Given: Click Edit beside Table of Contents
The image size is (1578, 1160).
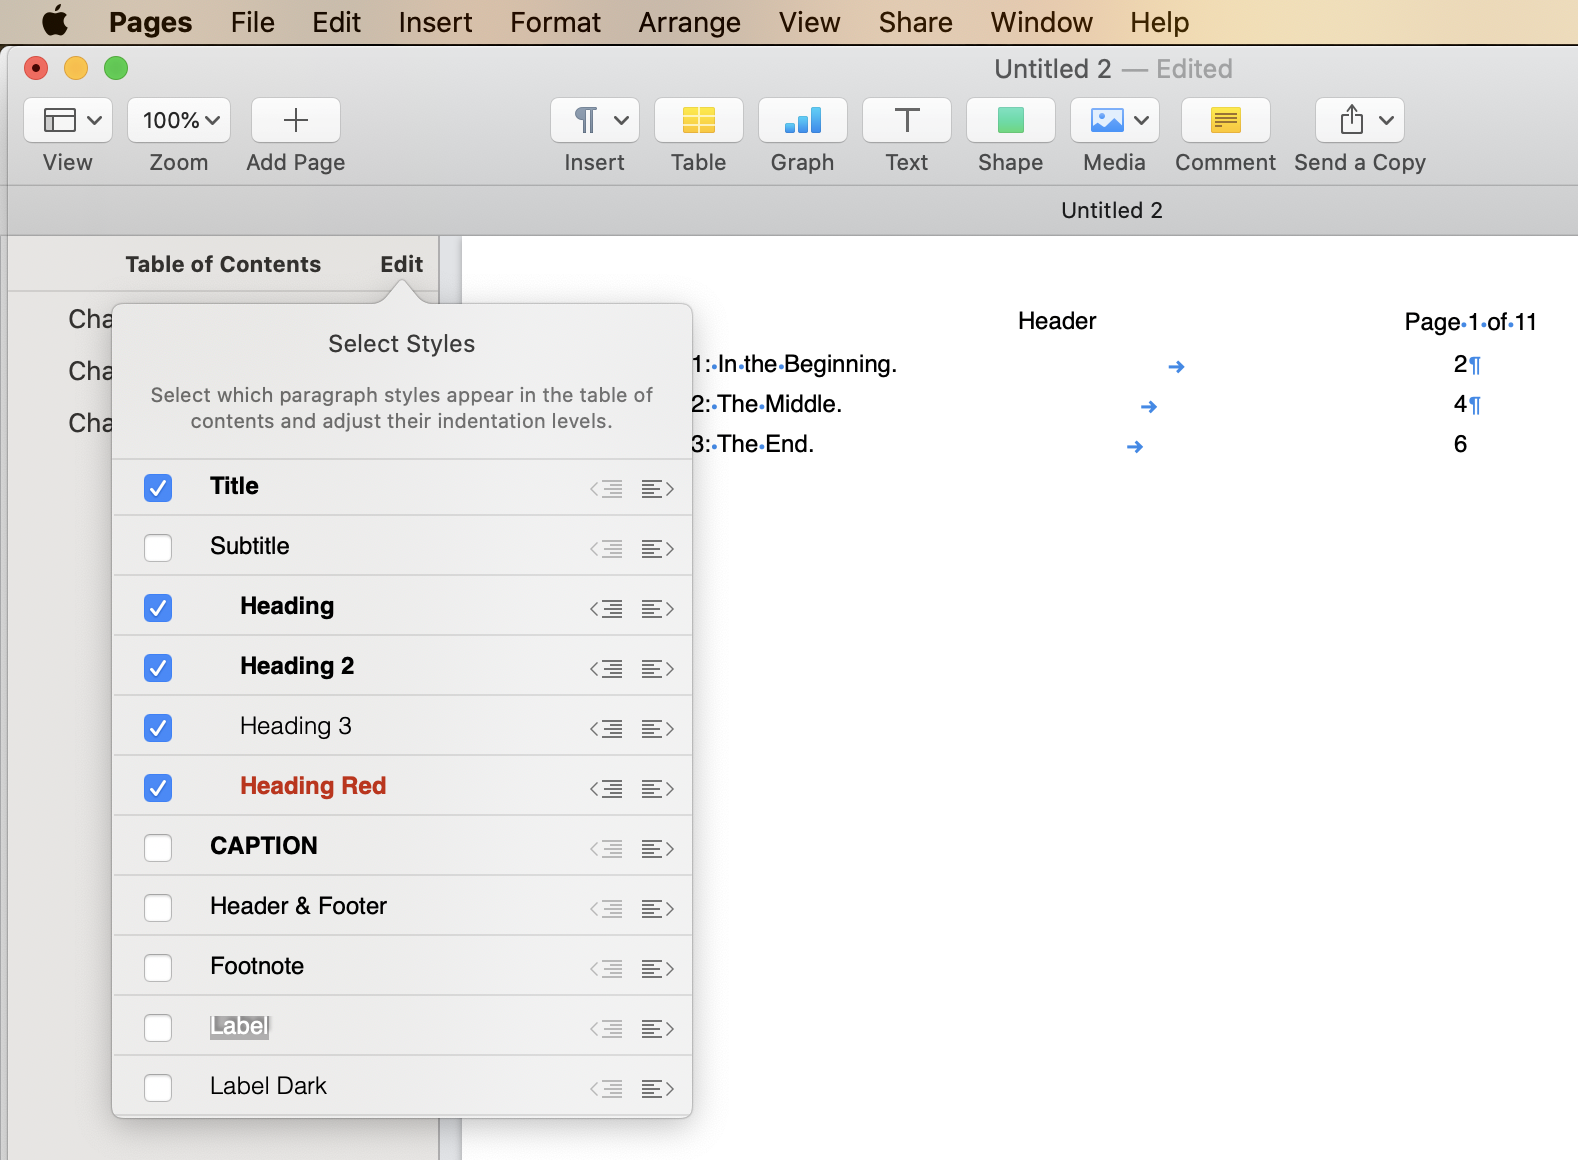Looking at the screenshot, I should pyautogui.click(x=402, y=264).
